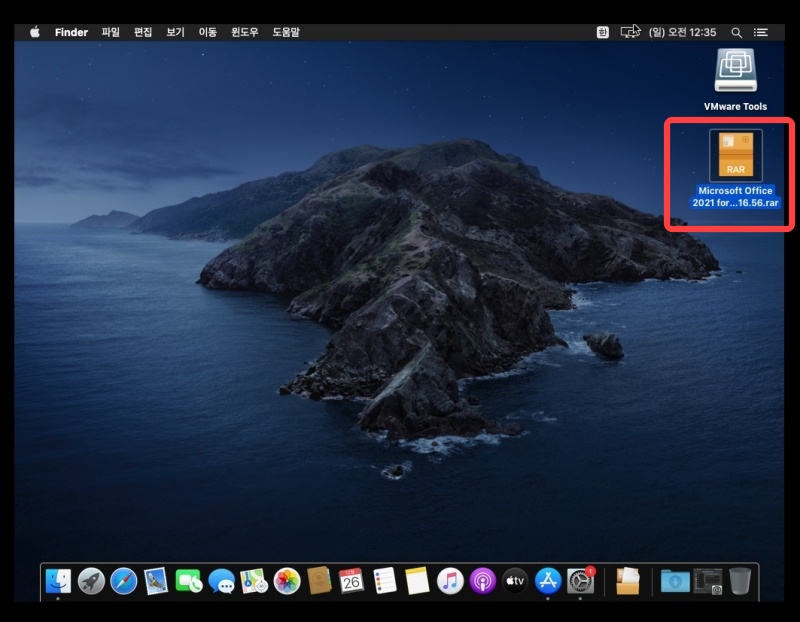The height and width of the screenshot is (622, 800).
Task: Open Contacts from the dock
Action: pyautogui.click(x=319, y=581)
